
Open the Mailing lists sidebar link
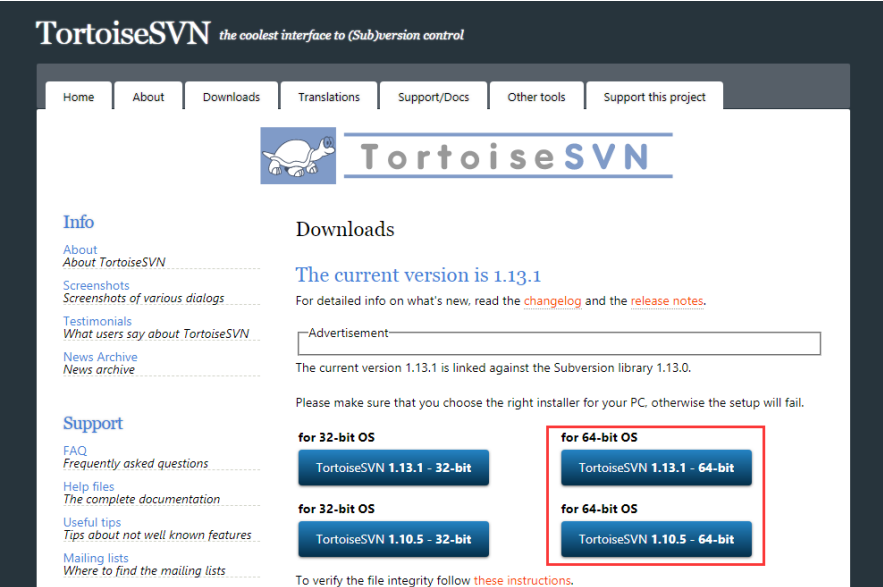pos(96,558)
